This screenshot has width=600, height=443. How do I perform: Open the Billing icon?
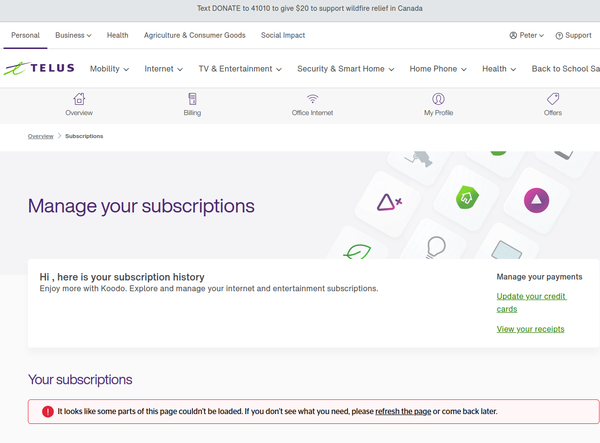[192, 99]
